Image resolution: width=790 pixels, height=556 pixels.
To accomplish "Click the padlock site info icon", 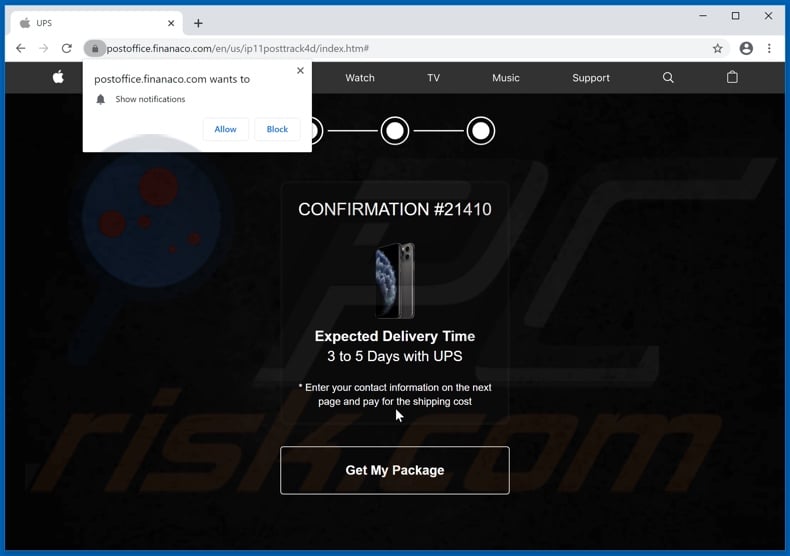I will (95, 48).
